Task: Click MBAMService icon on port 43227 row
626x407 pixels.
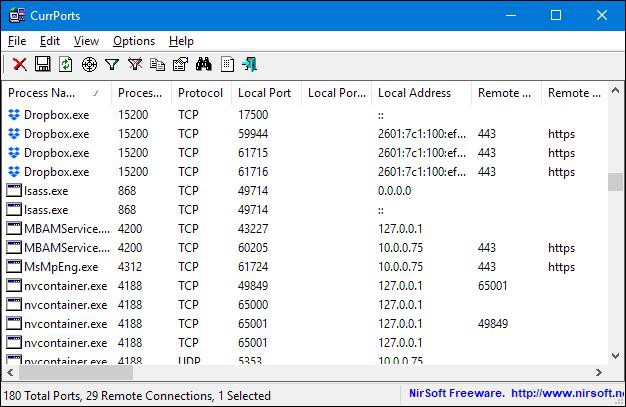Action: (14, 228)
